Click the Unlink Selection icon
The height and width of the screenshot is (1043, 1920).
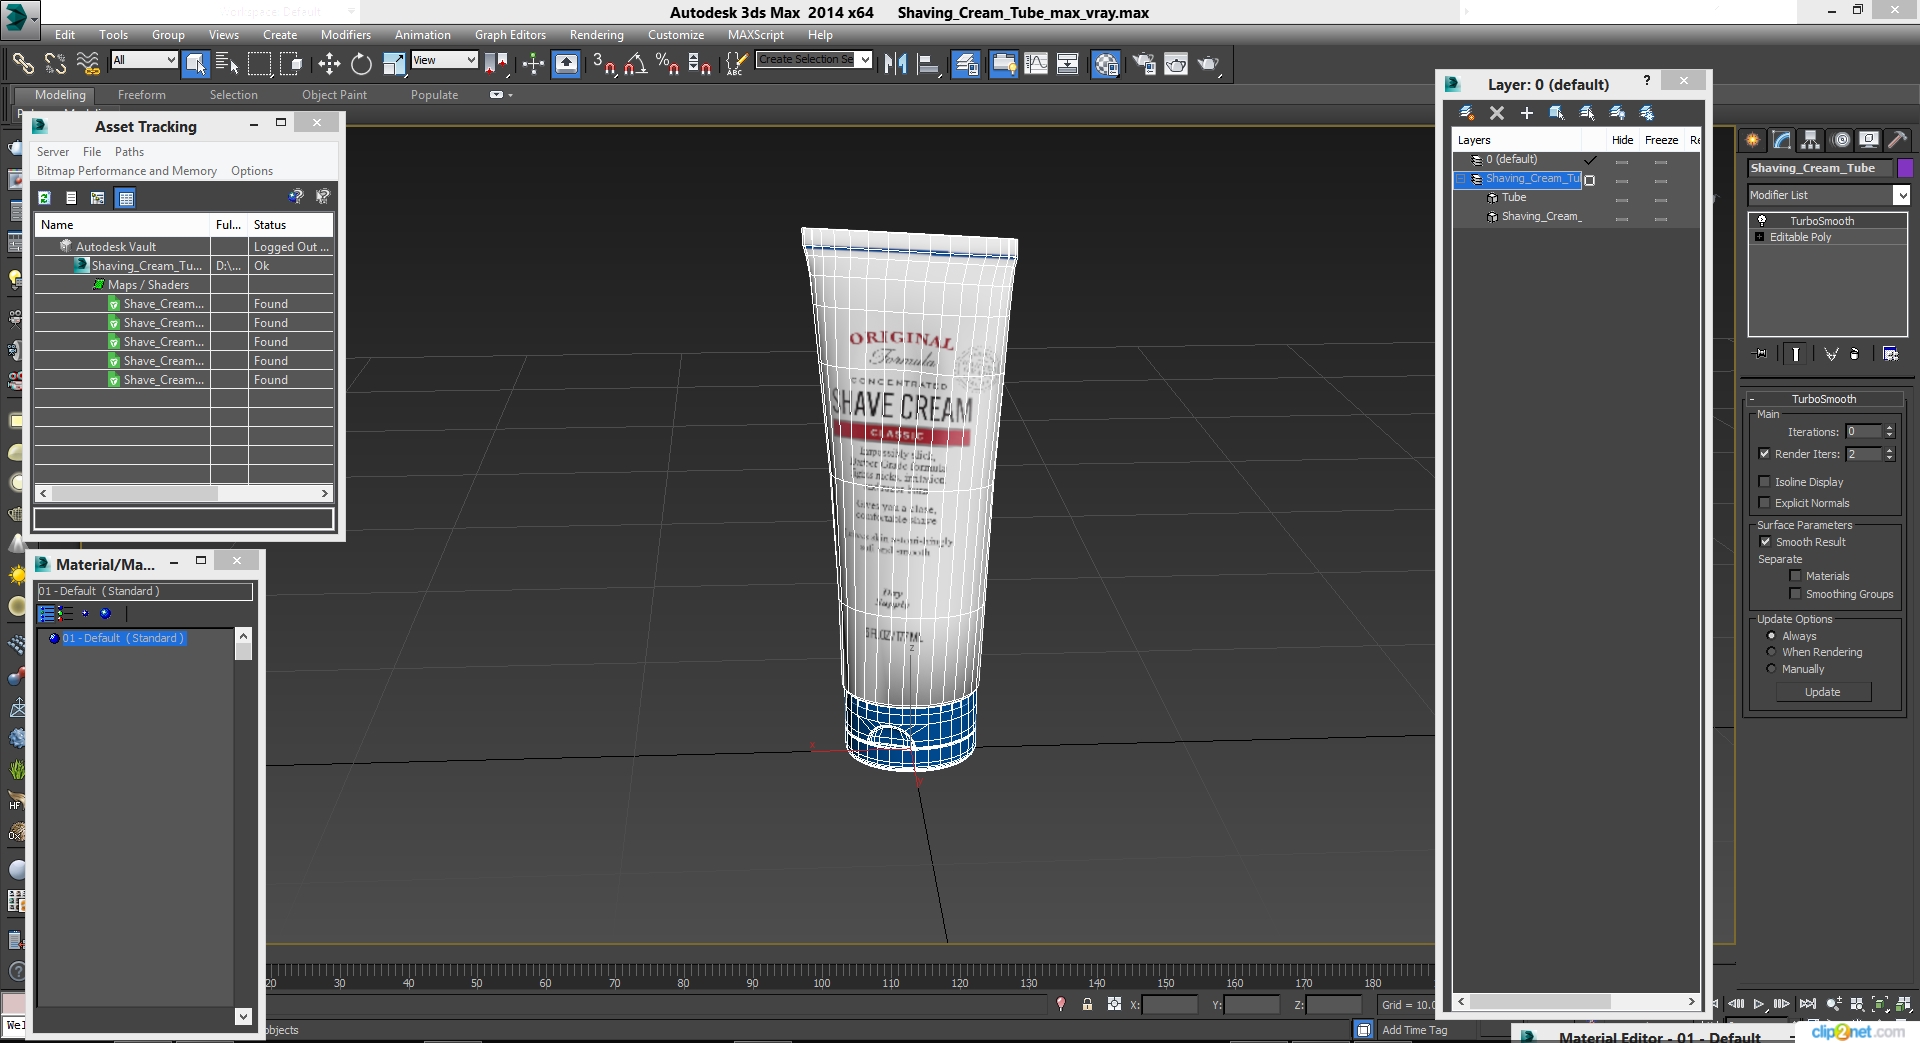pos(55,64)
